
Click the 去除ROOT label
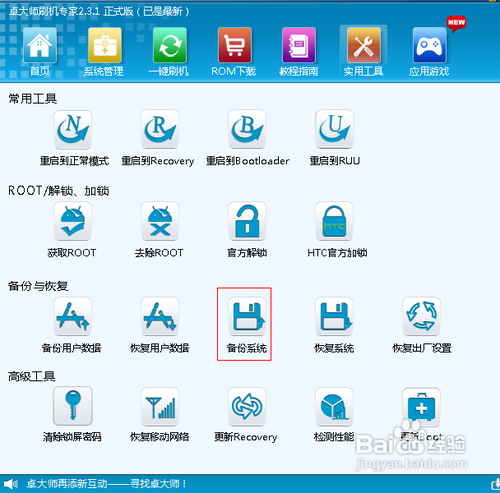coord(159,253)
